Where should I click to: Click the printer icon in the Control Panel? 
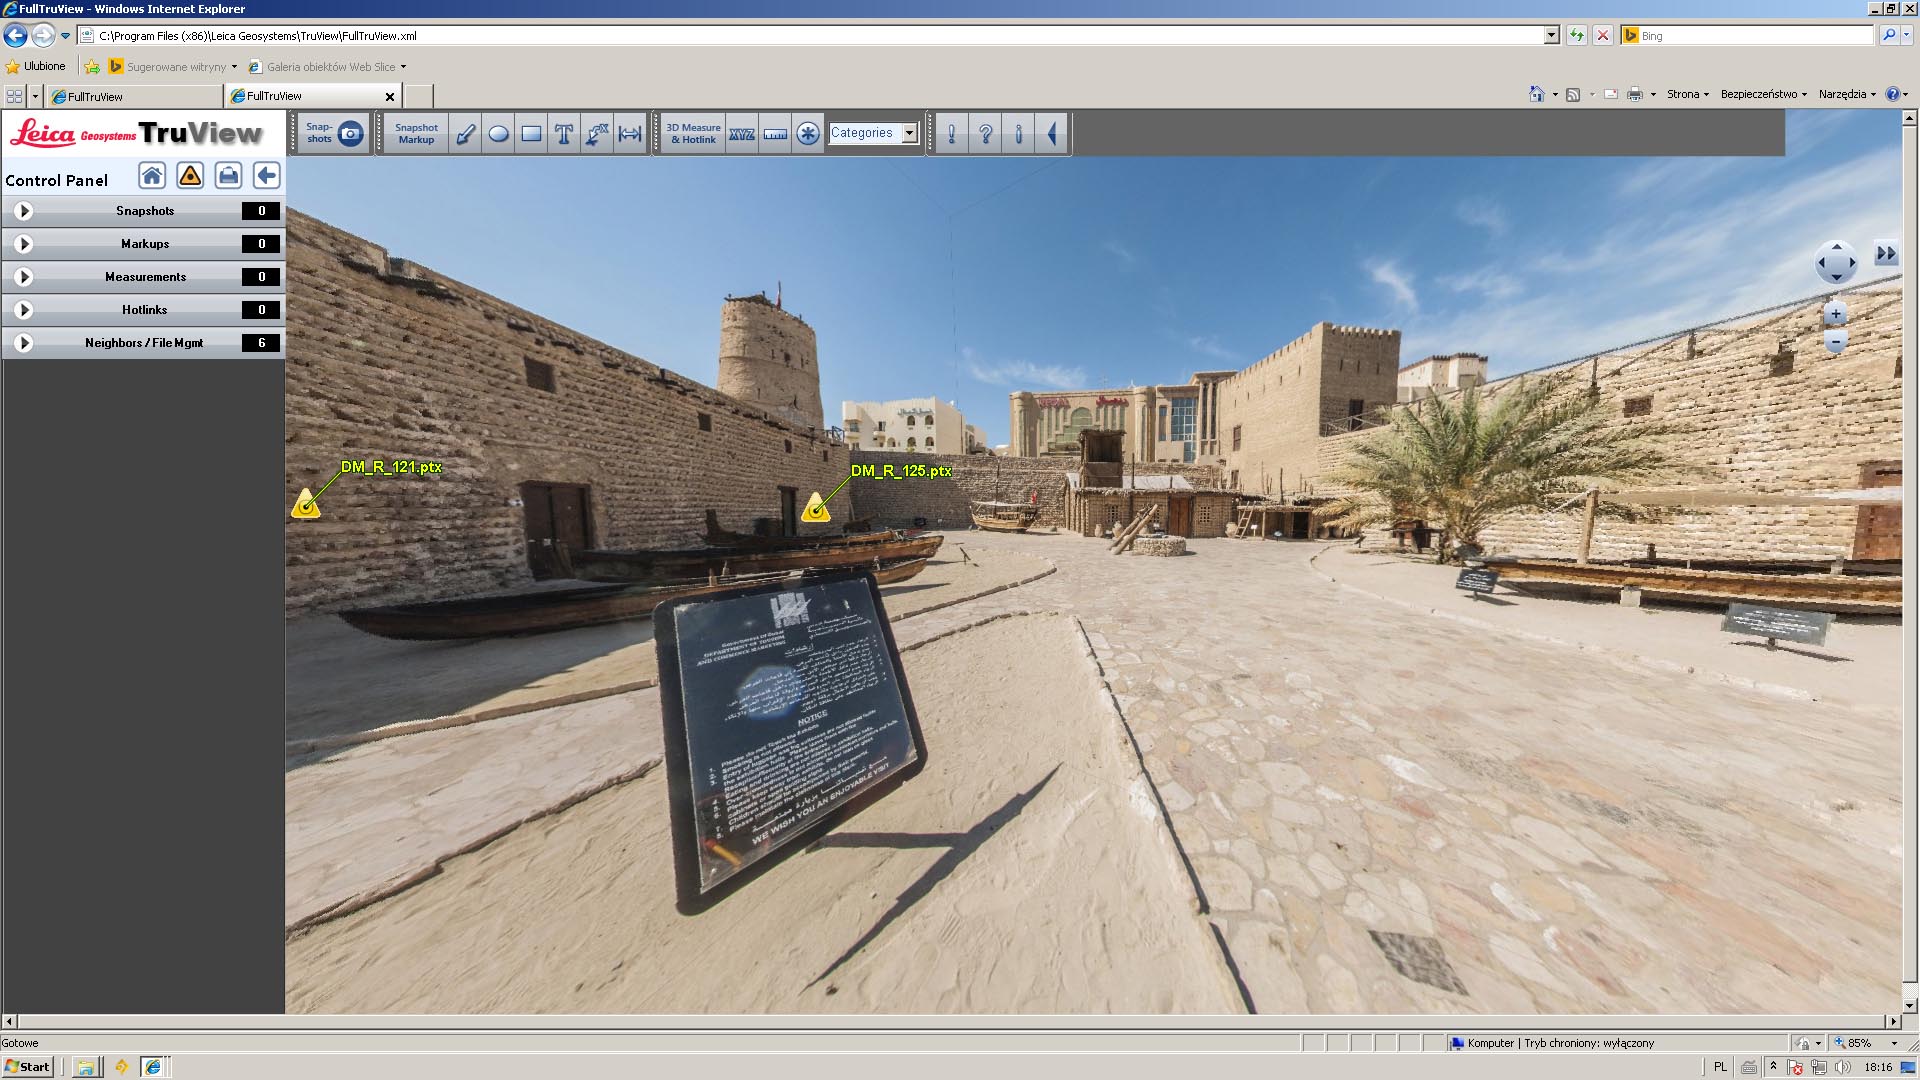click(x=228, y=175)
